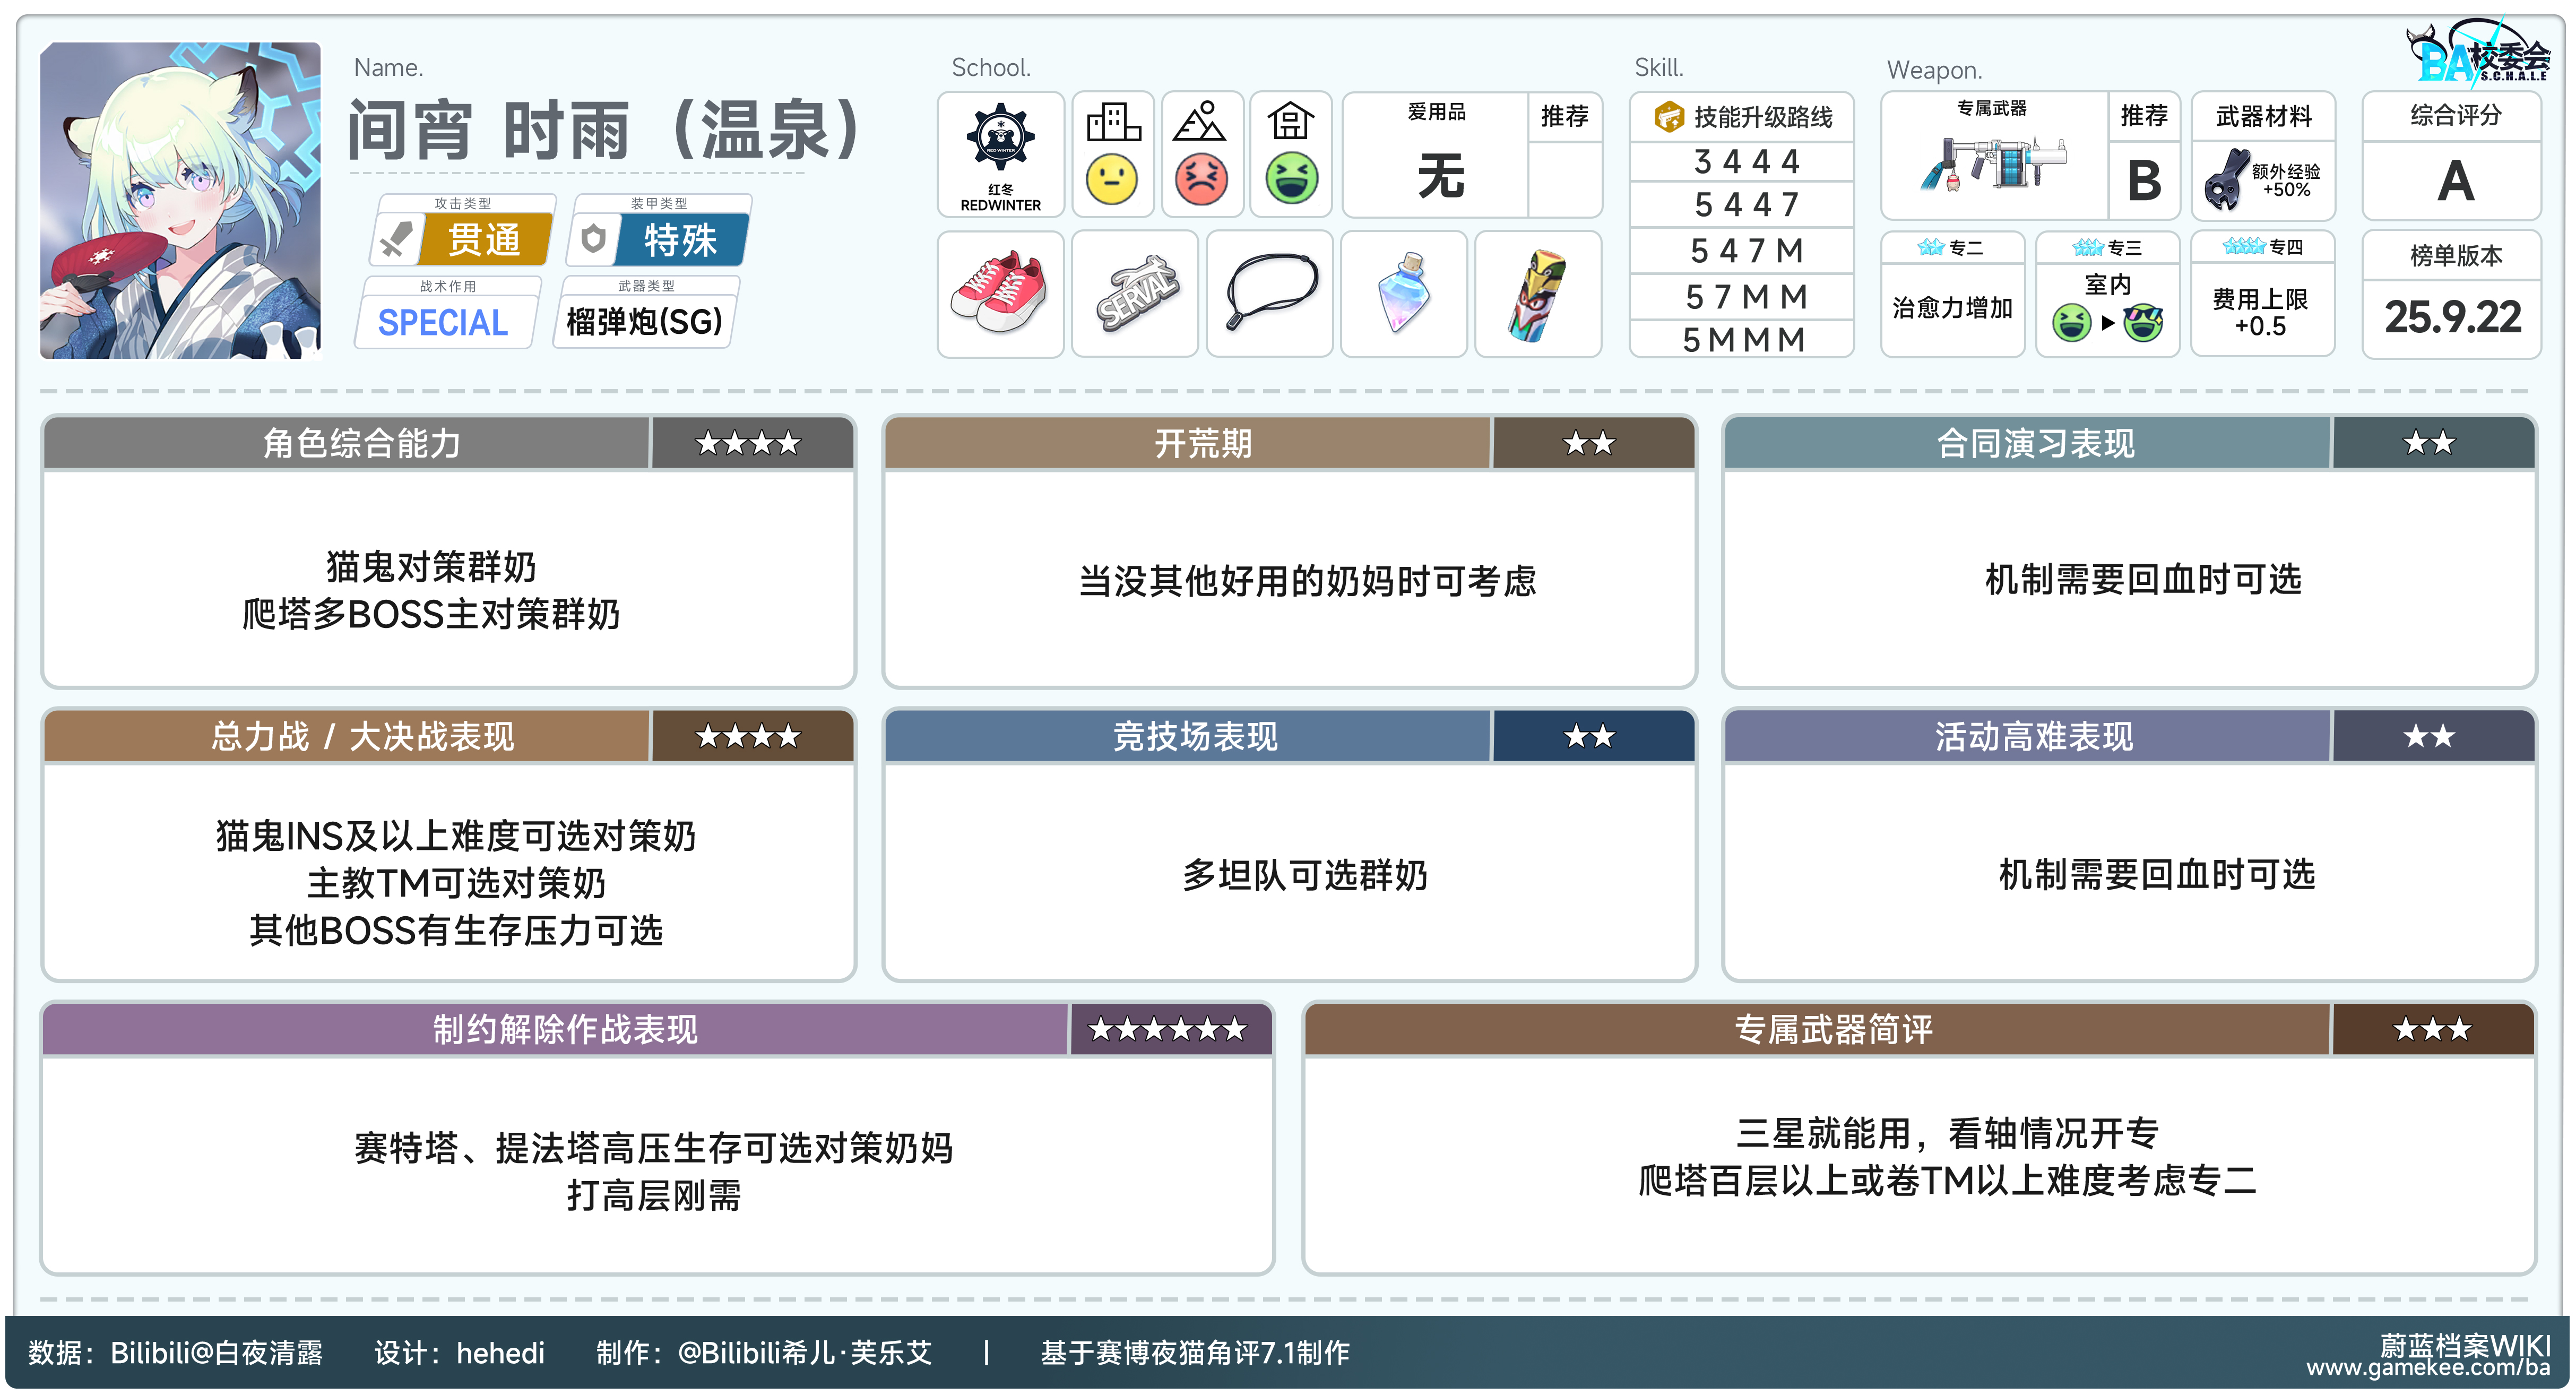
Task: Click the 制约解除作战表现 section header
Action: coord(565,1029)
